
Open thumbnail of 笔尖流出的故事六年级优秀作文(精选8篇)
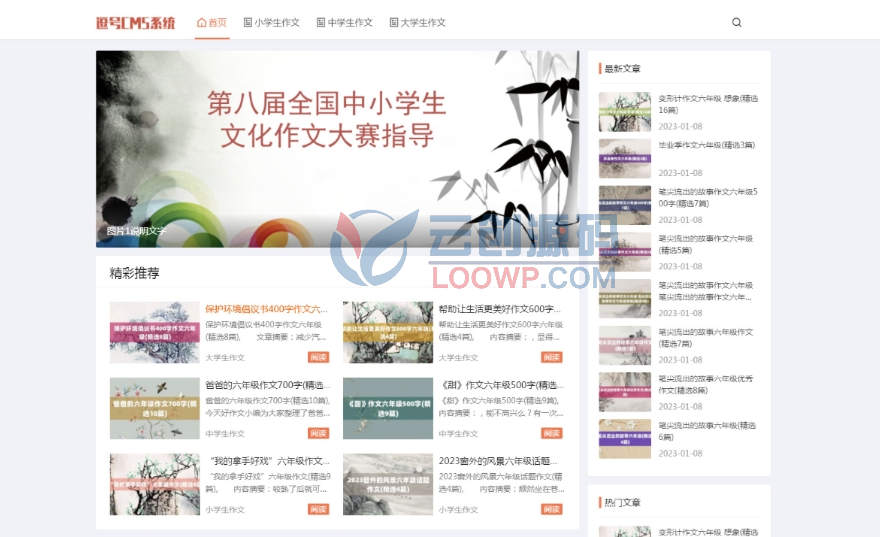pyautogui.click(x=625, y=392)
